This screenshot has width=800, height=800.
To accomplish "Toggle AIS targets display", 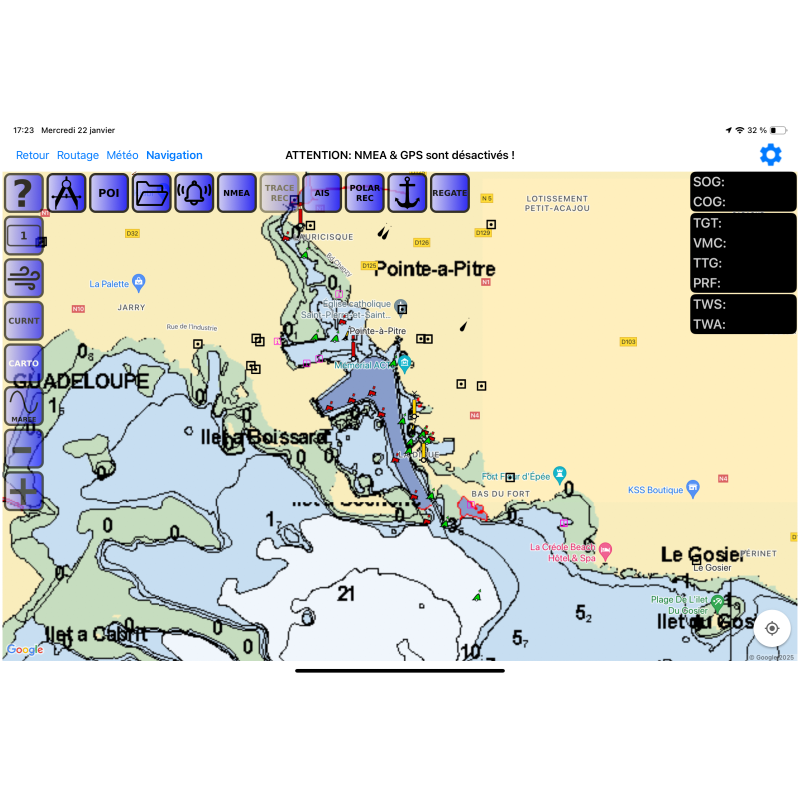I will click(322, 193).
